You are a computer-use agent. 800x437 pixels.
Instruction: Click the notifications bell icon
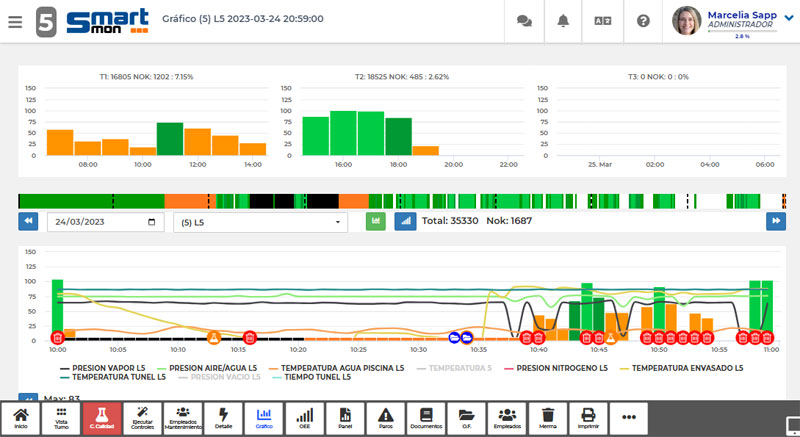click(563, 21)
